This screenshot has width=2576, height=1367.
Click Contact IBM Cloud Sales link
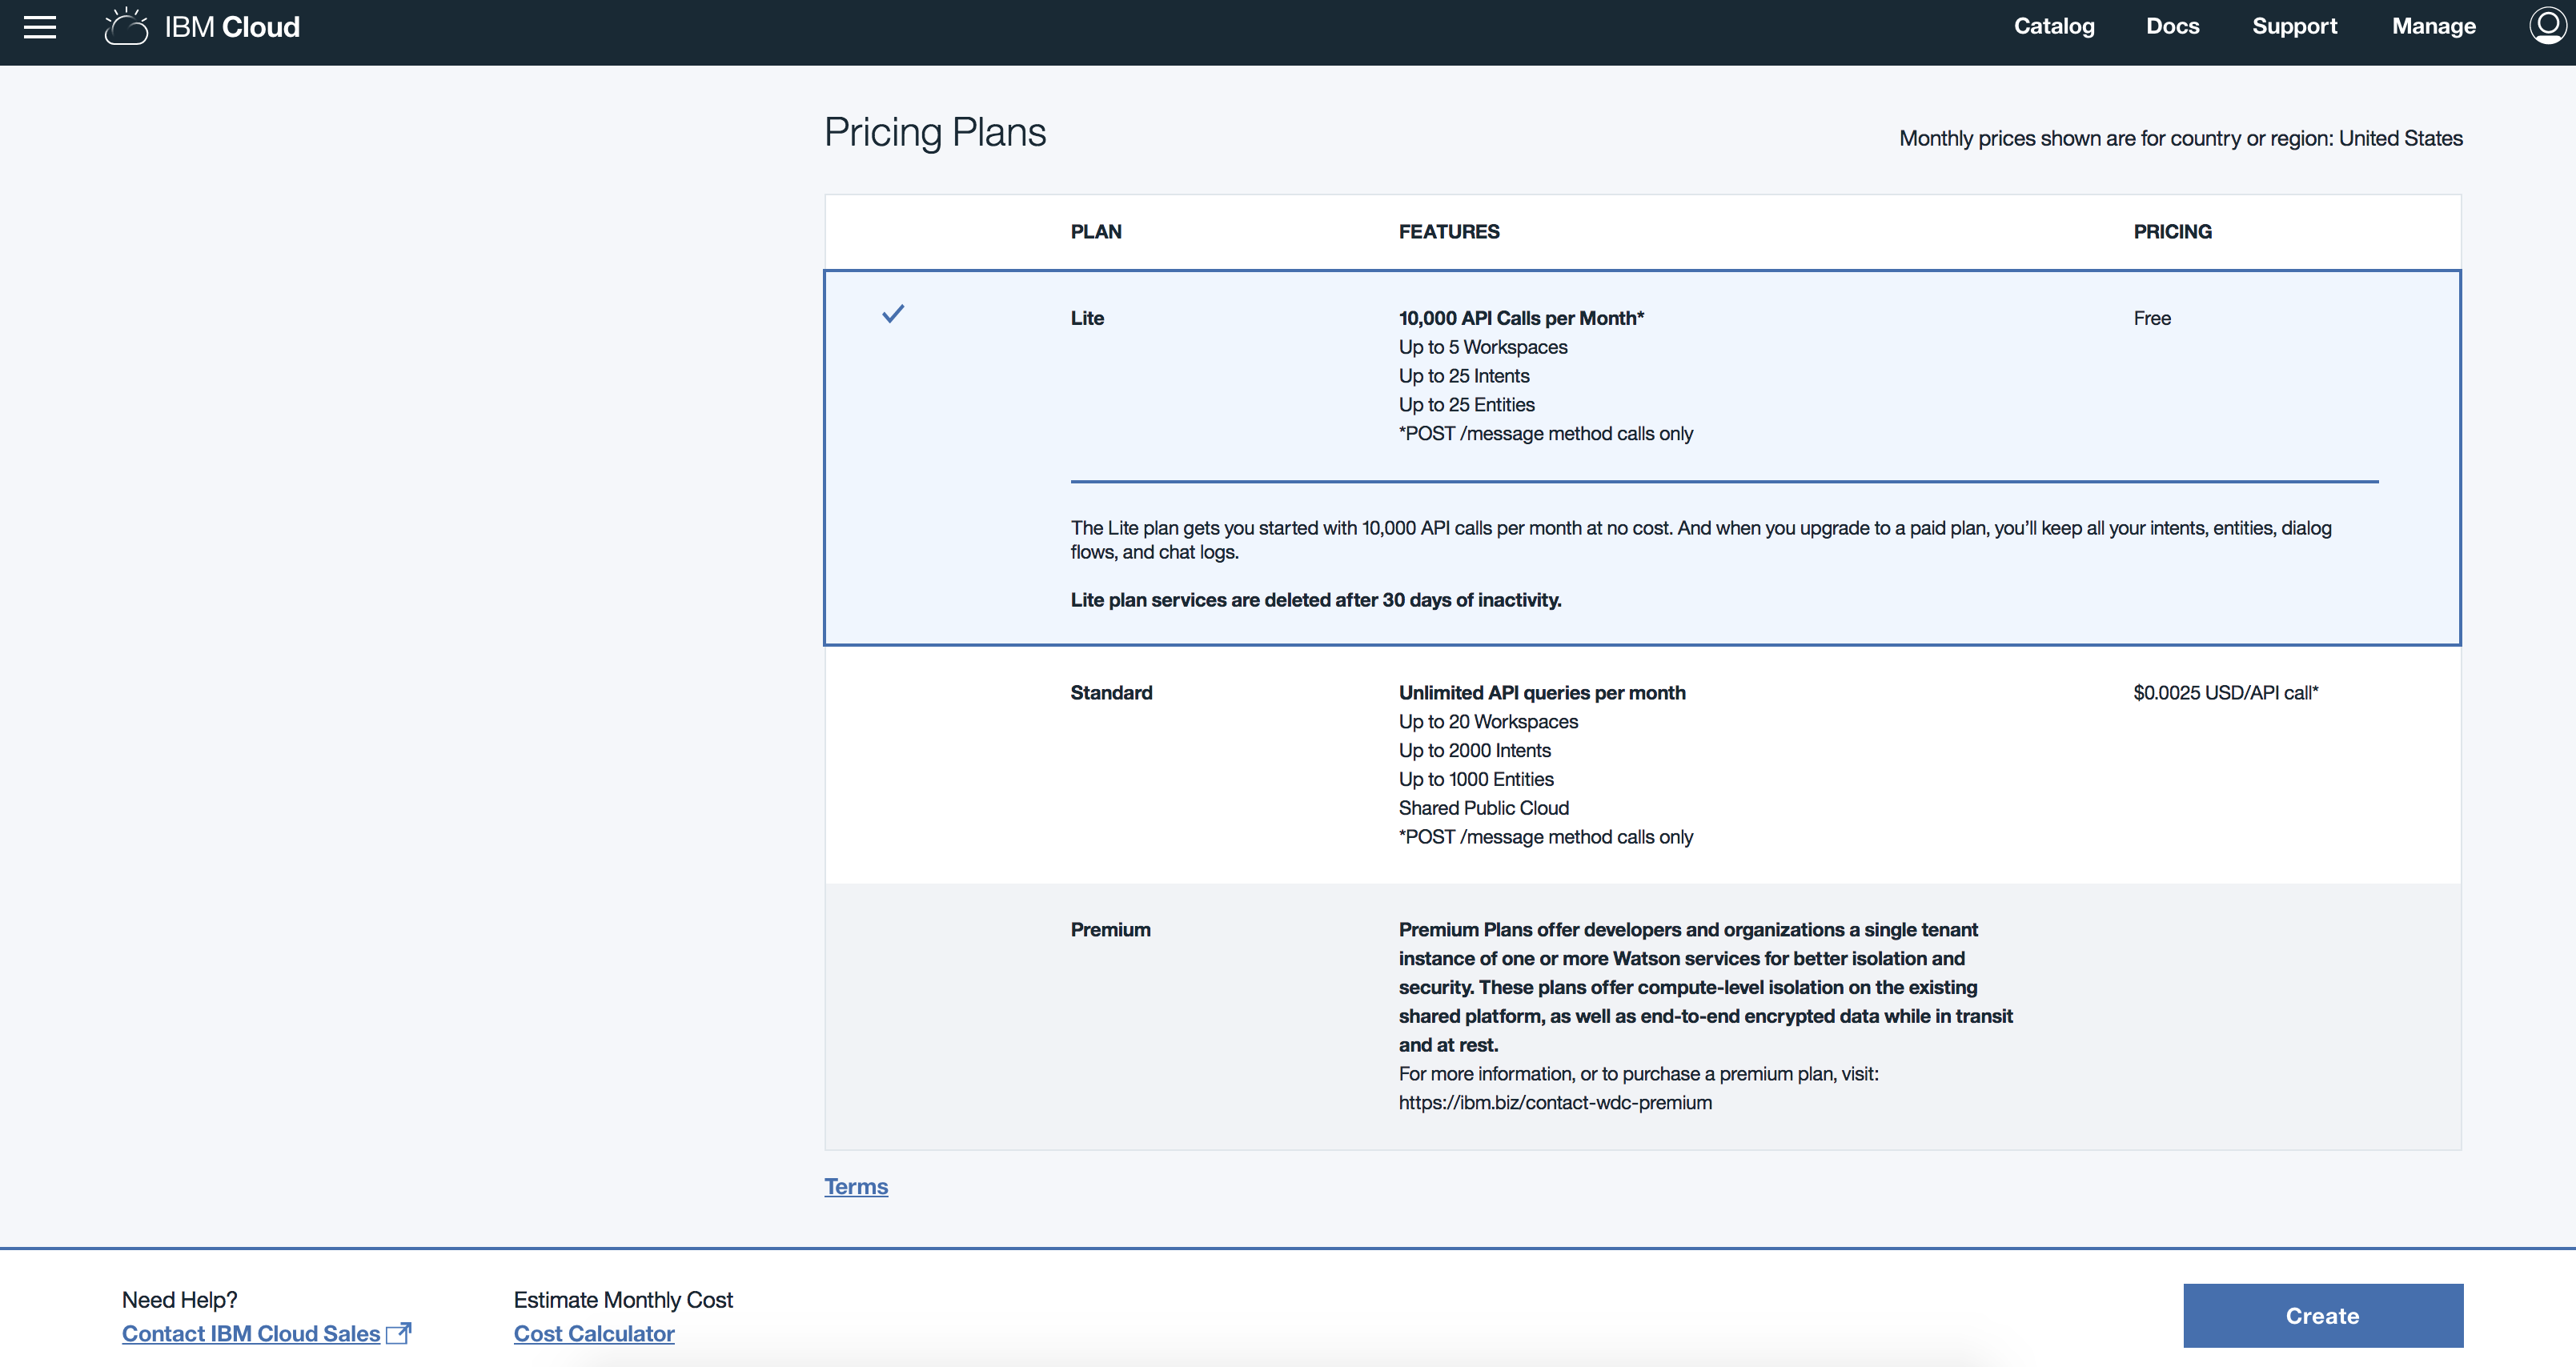pos(251,1333)
